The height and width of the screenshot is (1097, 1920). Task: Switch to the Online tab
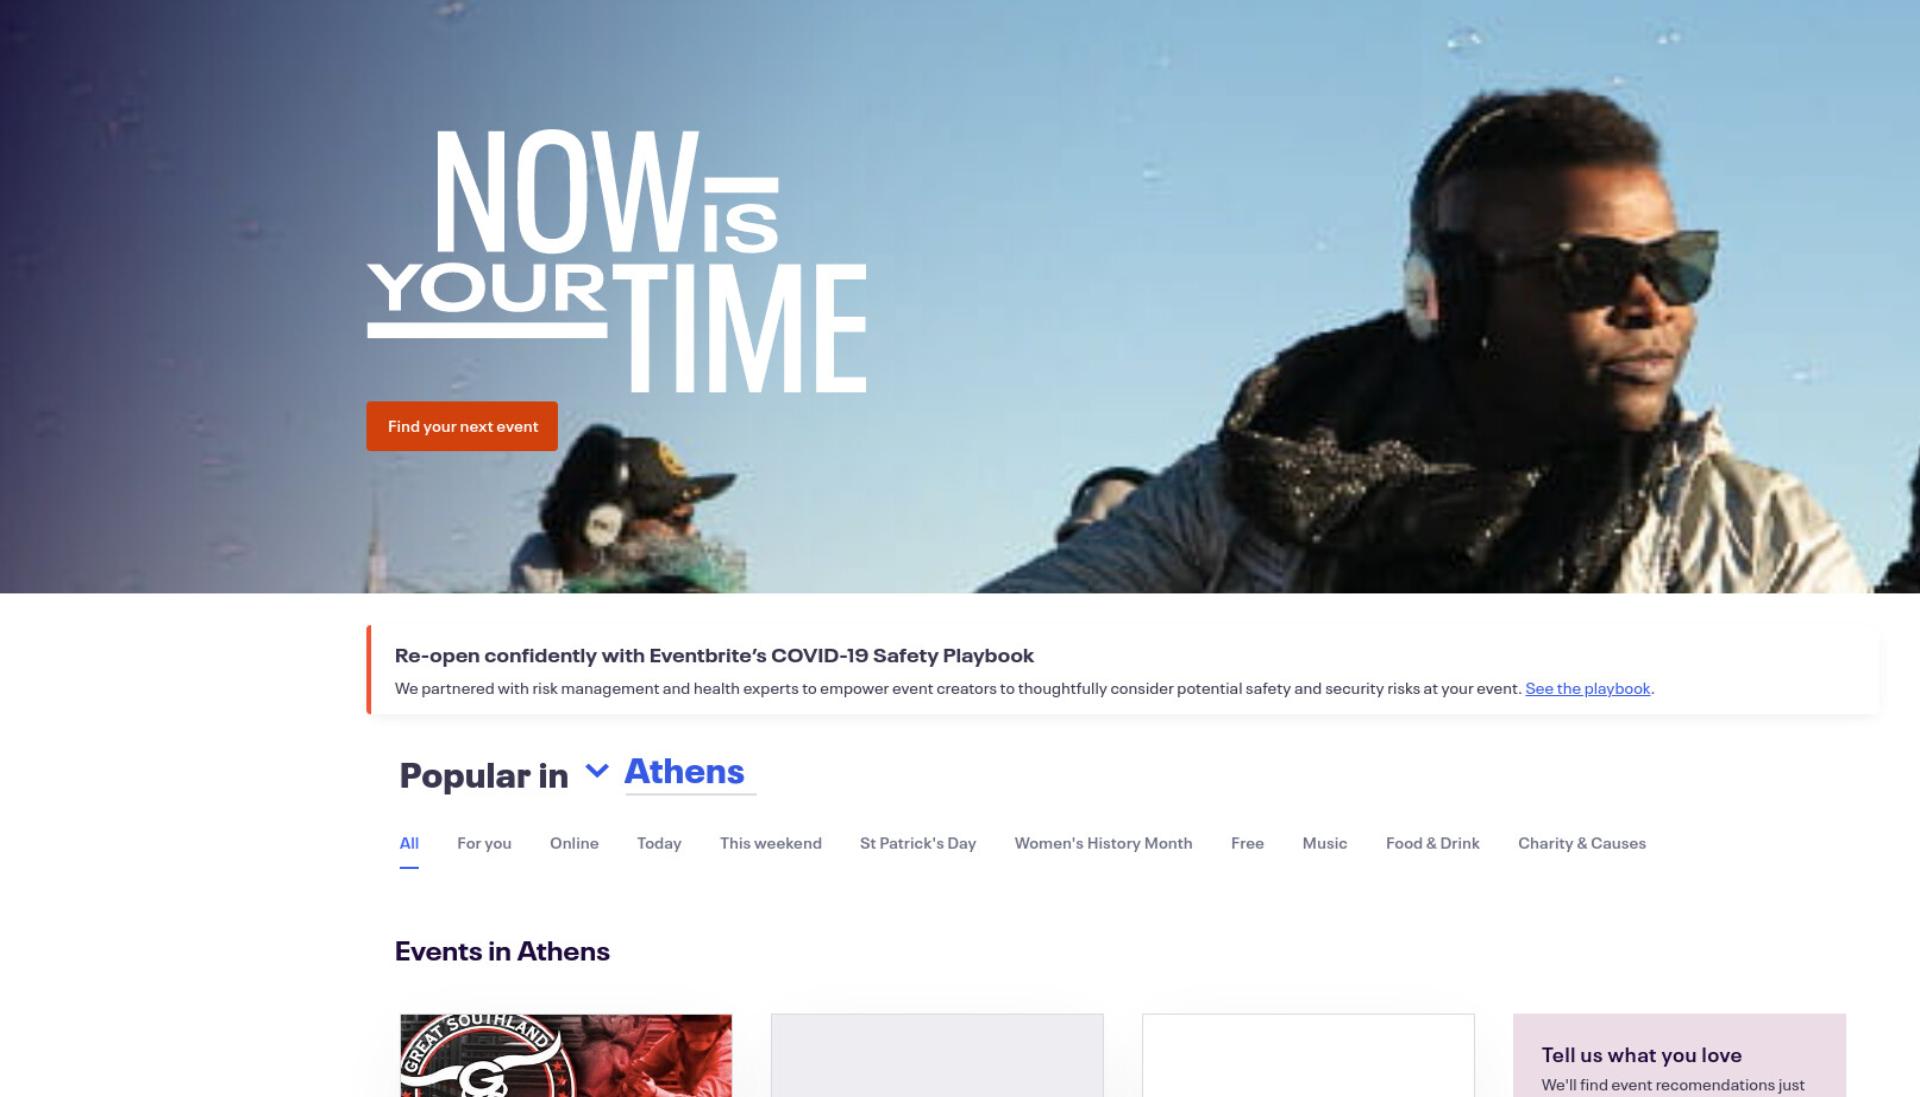[574, 843]
